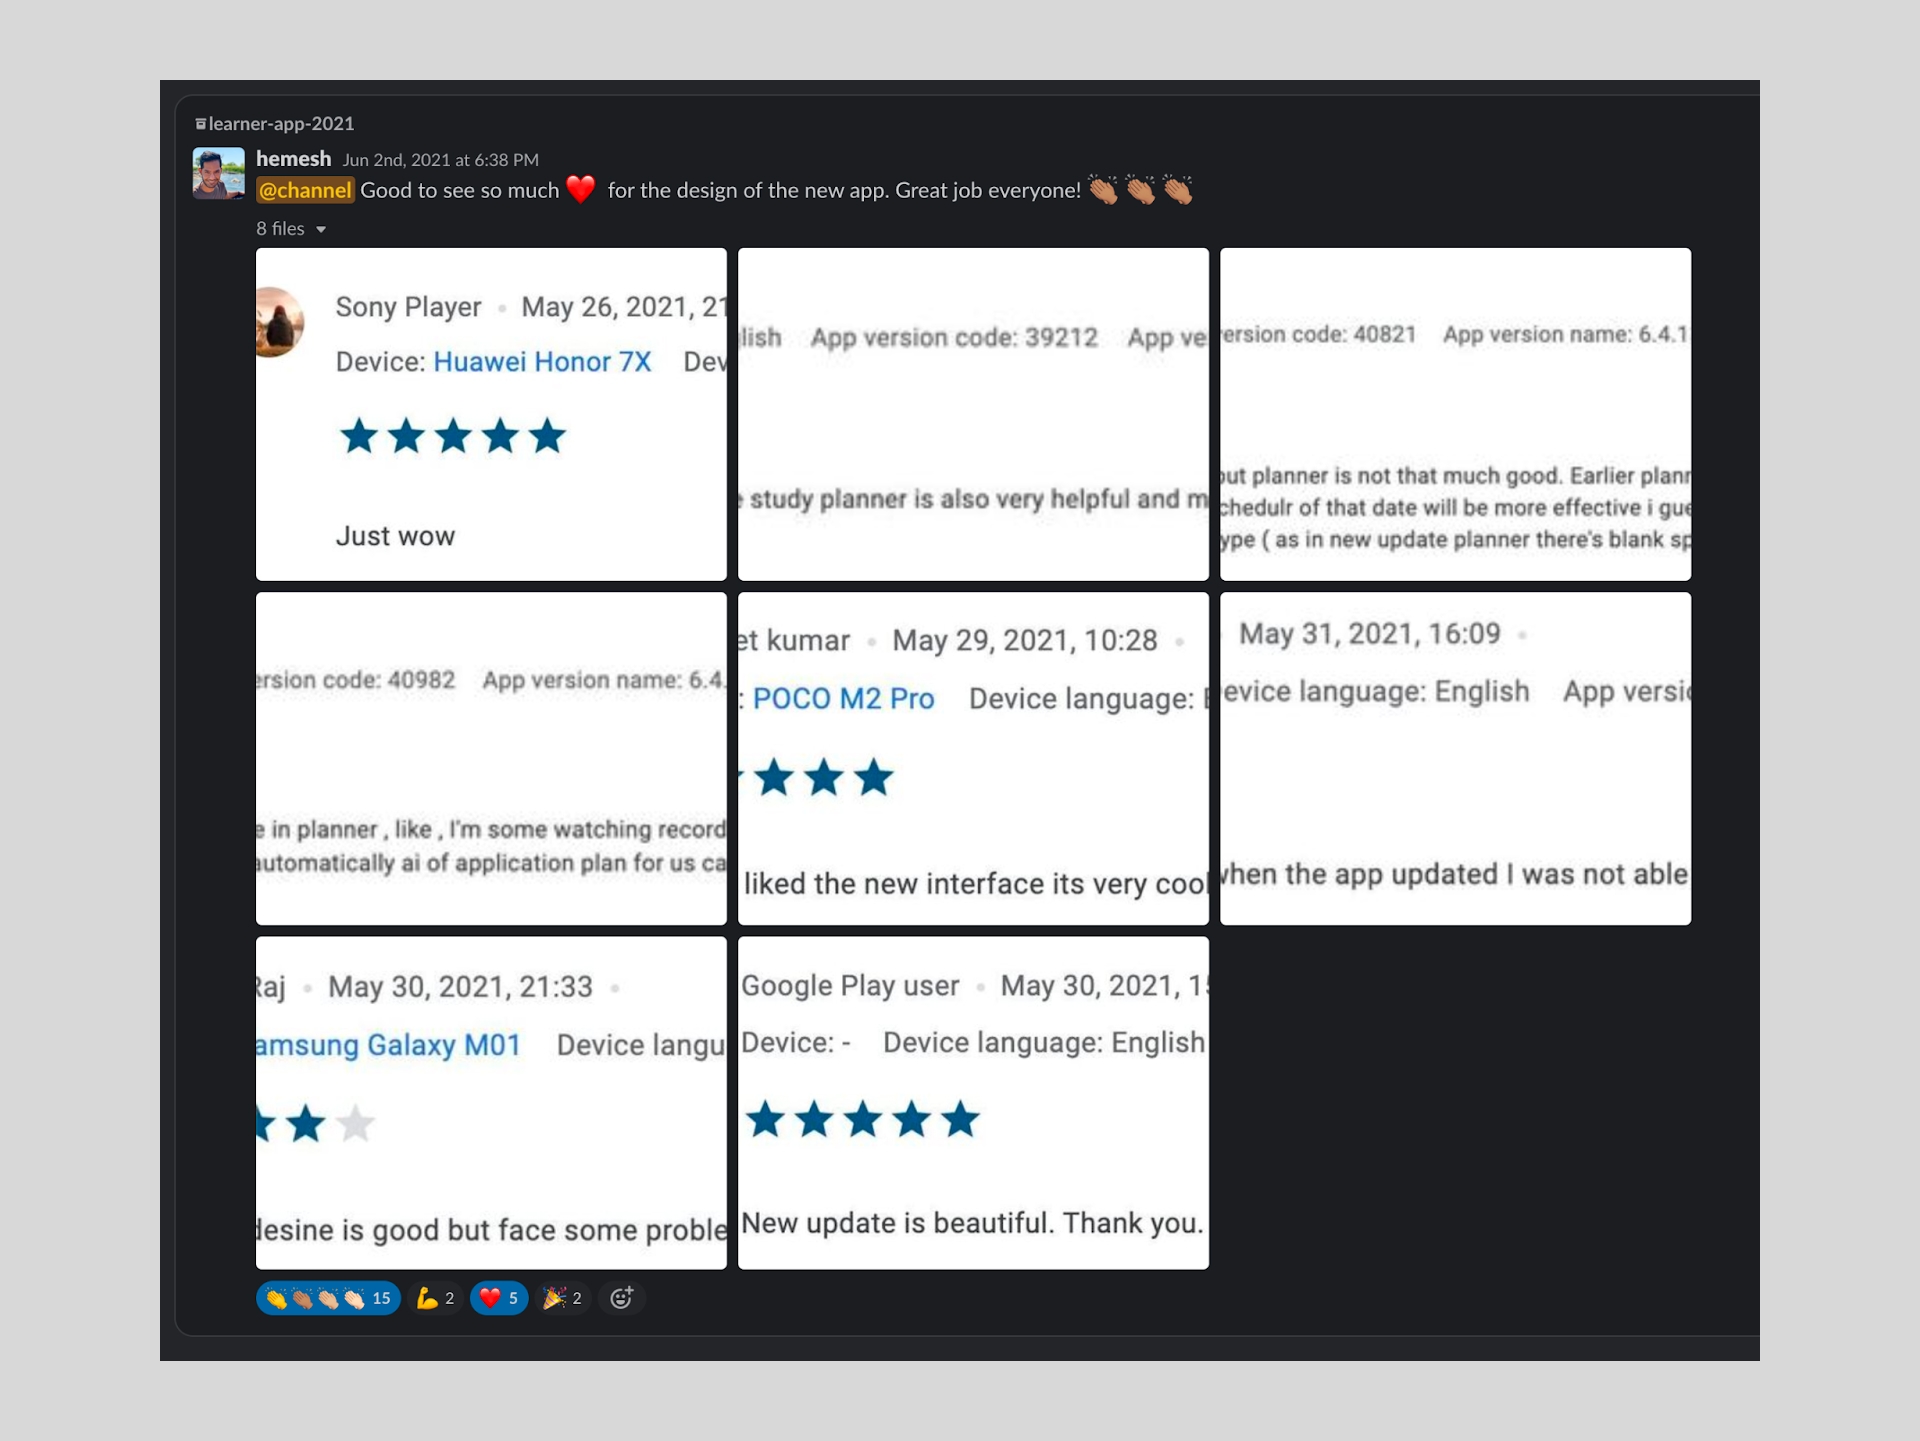Open the version code 40982 planner image

click(491, 758)
